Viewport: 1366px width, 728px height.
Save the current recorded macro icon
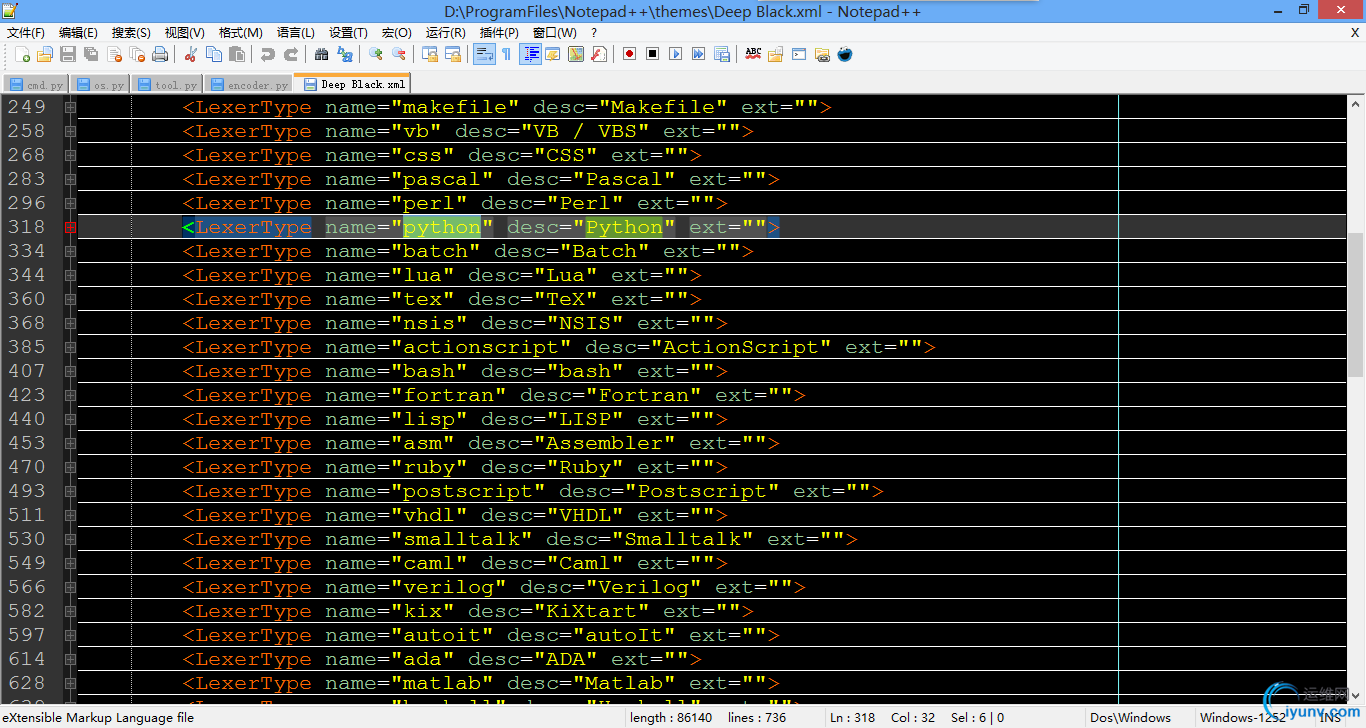click(x=721, y=54)
